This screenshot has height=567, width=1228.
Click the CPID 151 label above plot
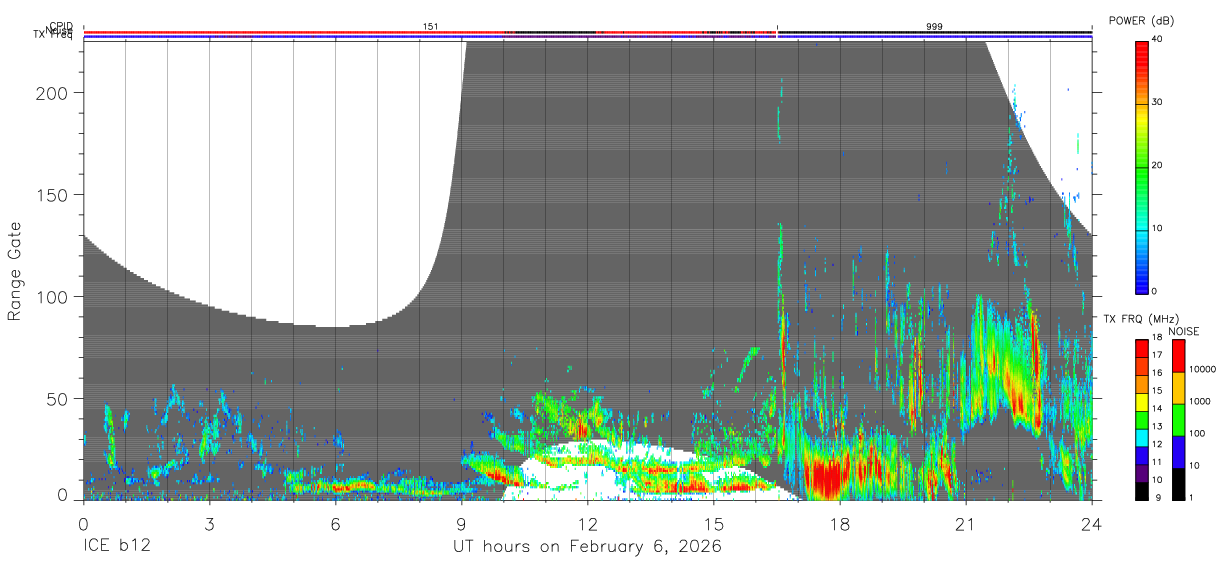pyautogui.click(x=431, y=27)
